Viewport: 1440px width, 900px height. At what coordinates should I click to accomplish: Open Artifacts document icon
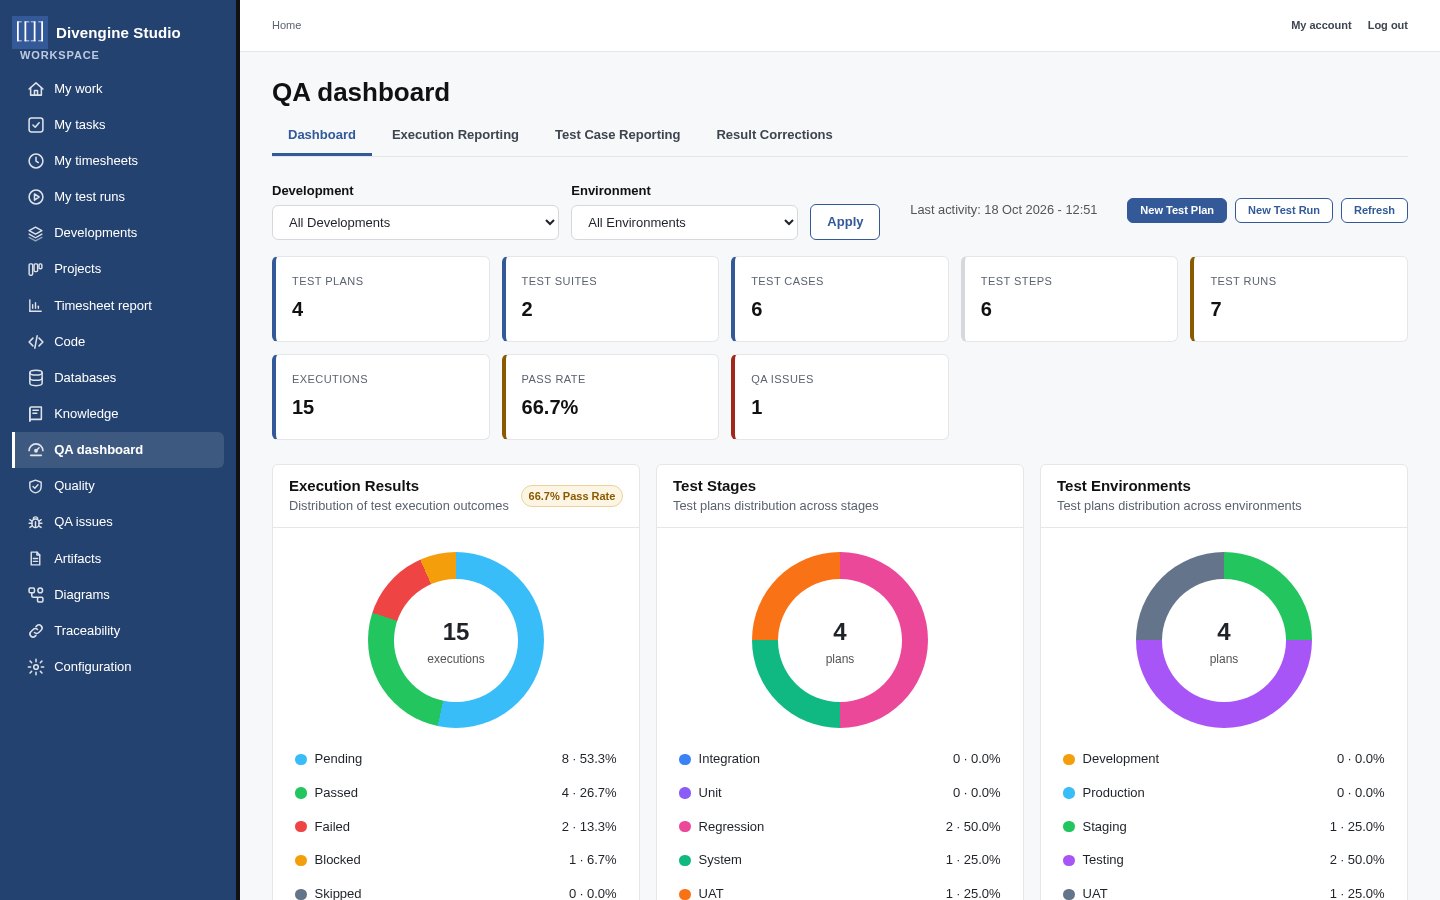click(x=36, y=559)
